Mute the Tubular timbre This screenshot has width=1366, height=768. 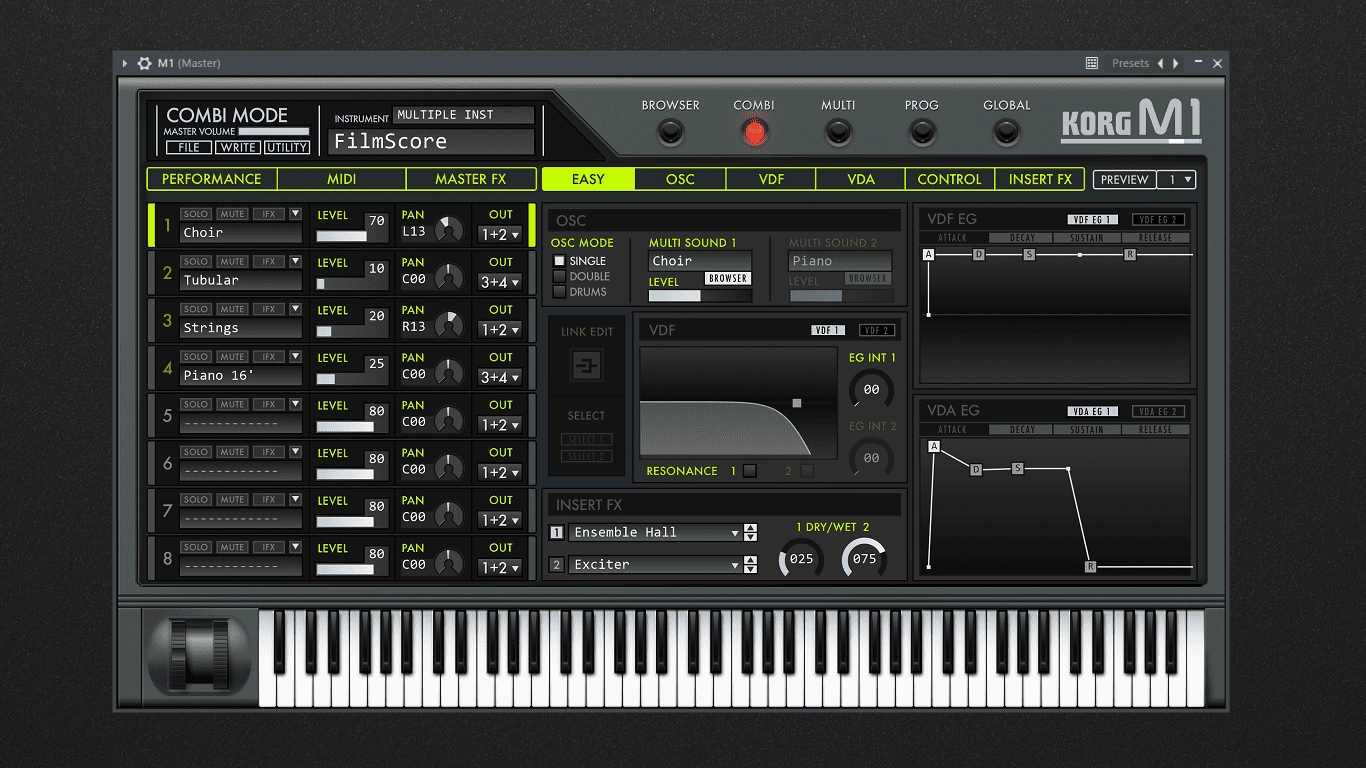233,261
